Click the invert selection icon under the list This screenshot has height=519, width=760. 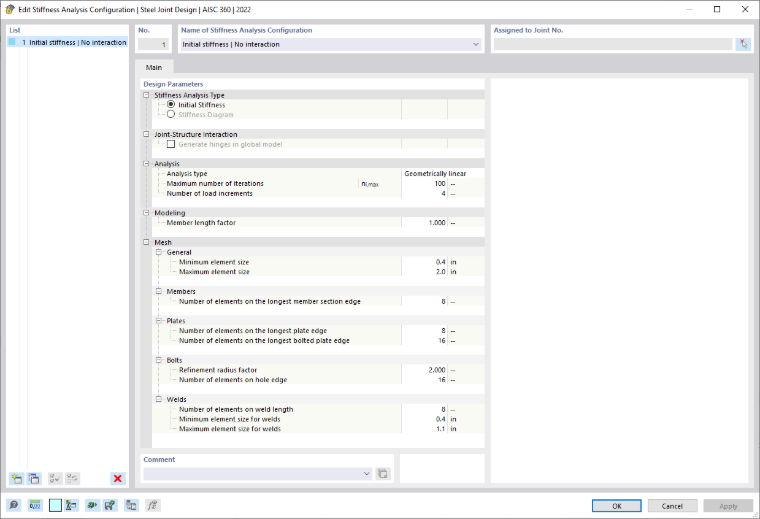(73, 479)
